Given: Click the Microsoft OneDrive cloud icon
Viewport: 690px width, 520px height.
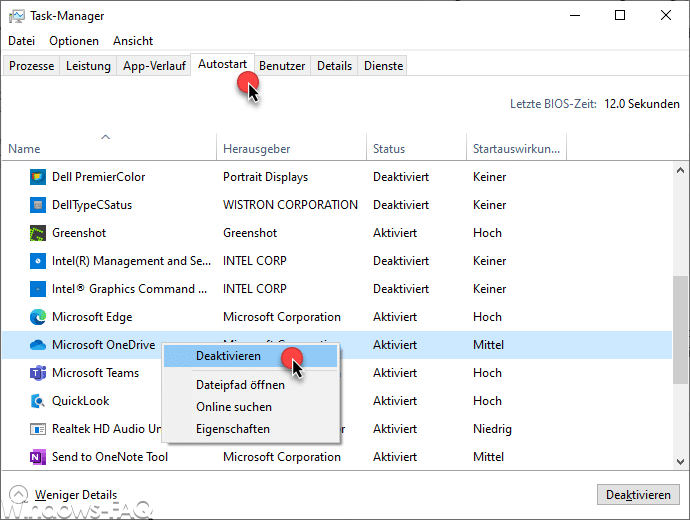Looking at the screenshot, I should [x=38, y=345].
